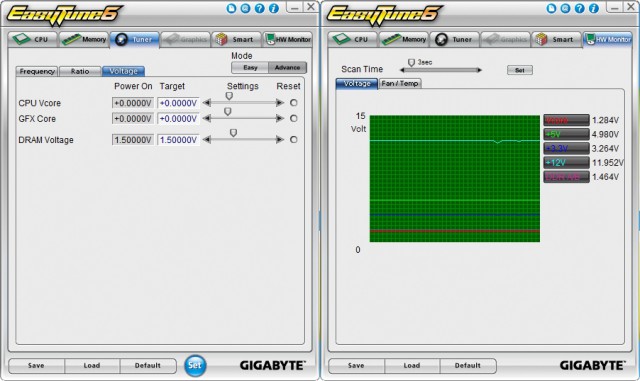Open the Smart tab in the right window
Screen dimensions: 640x381
pyautogui.click(x=556, y=40)
